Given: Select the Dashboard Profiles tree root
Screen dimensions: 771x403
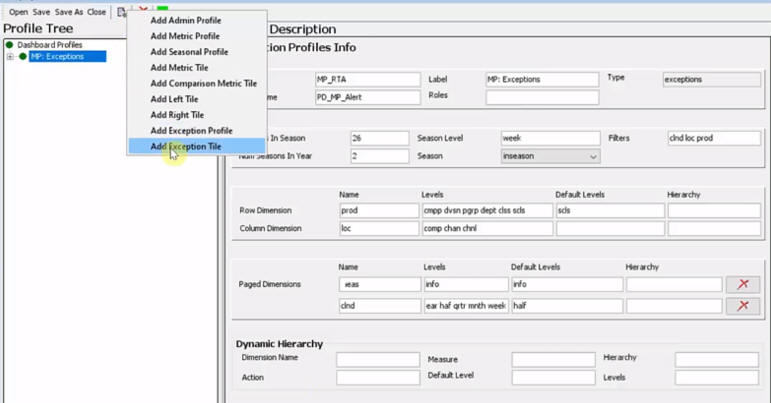Looking at the screenshot, I should pos(50,45).
